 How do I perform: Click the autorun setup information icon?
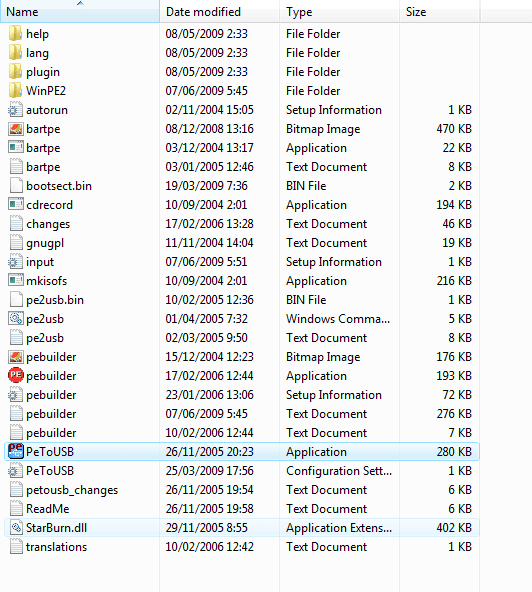pos(15,109)
